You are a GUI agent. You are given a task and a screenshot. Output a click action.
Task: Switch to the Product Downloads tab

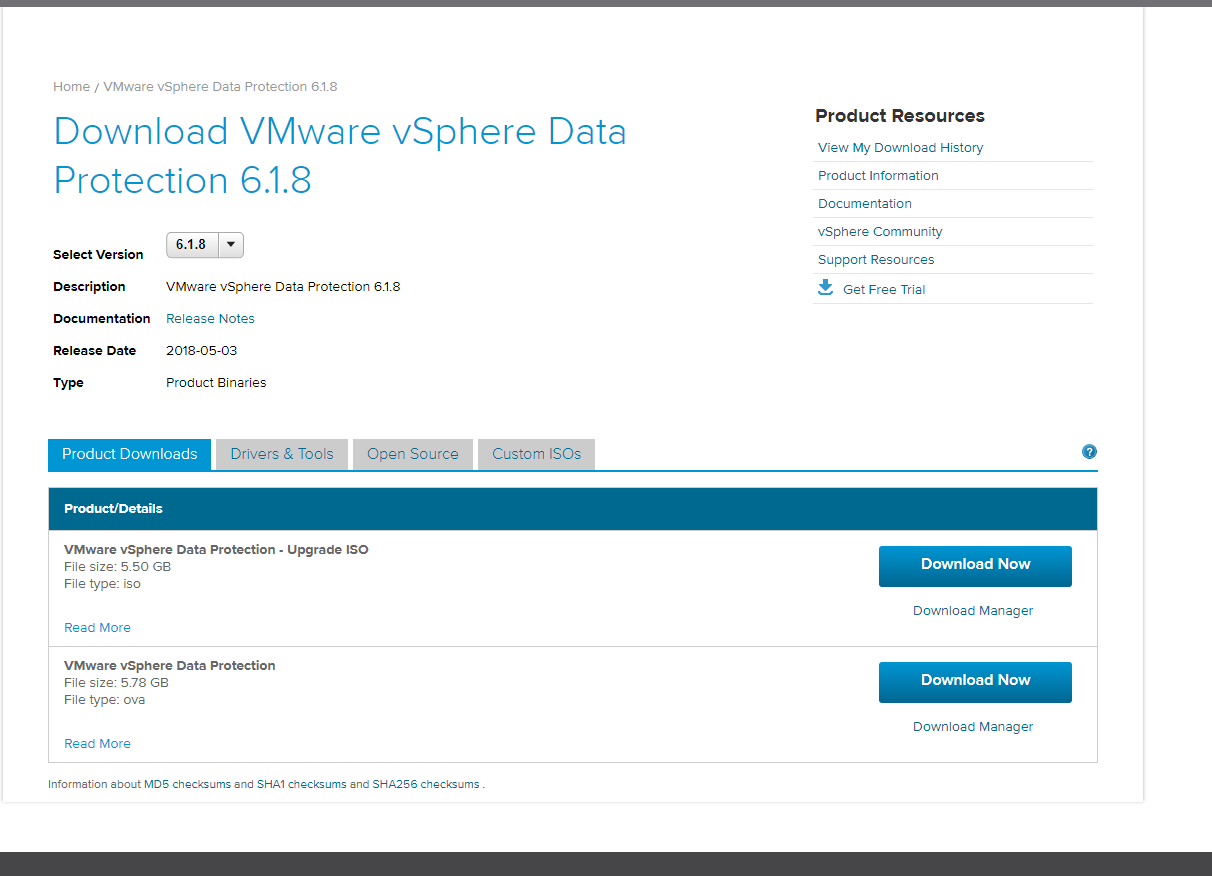click(130, 454)
